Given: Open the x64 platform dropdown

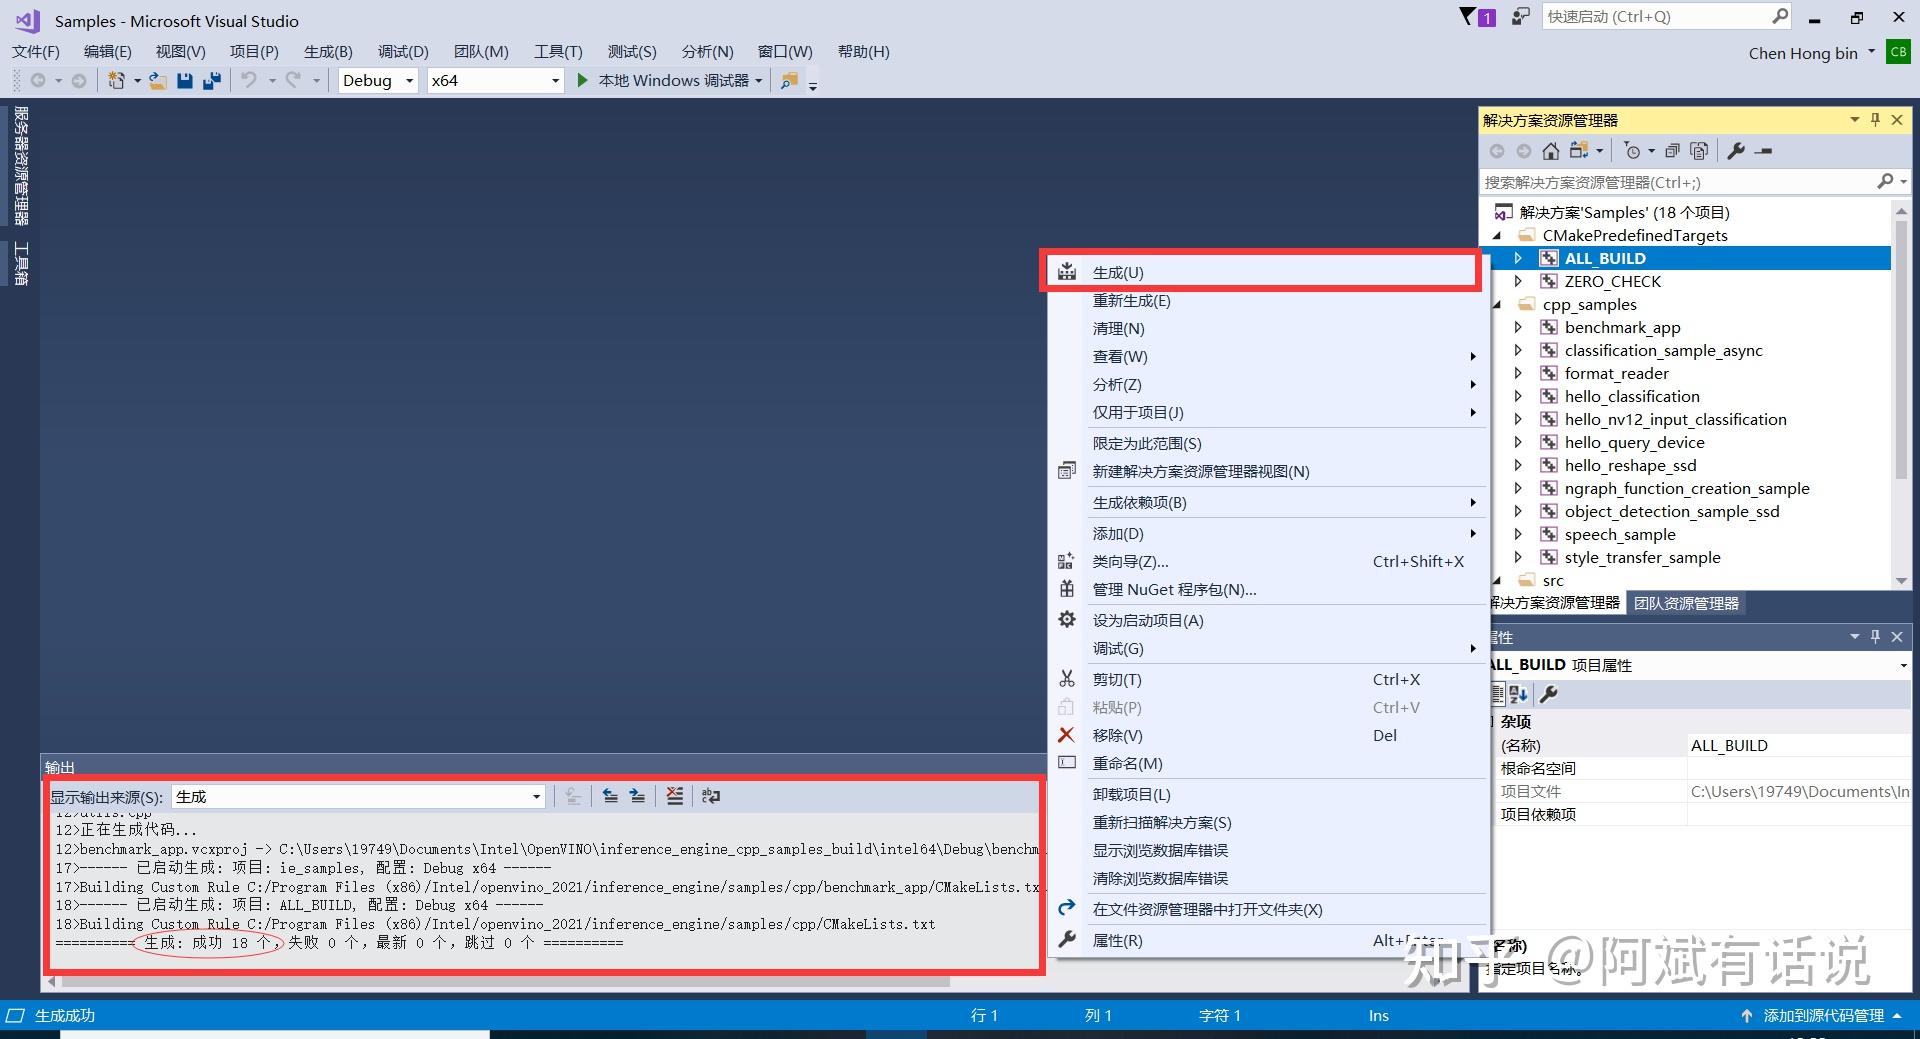Looking at the screenshot, I should pos(495,81).
